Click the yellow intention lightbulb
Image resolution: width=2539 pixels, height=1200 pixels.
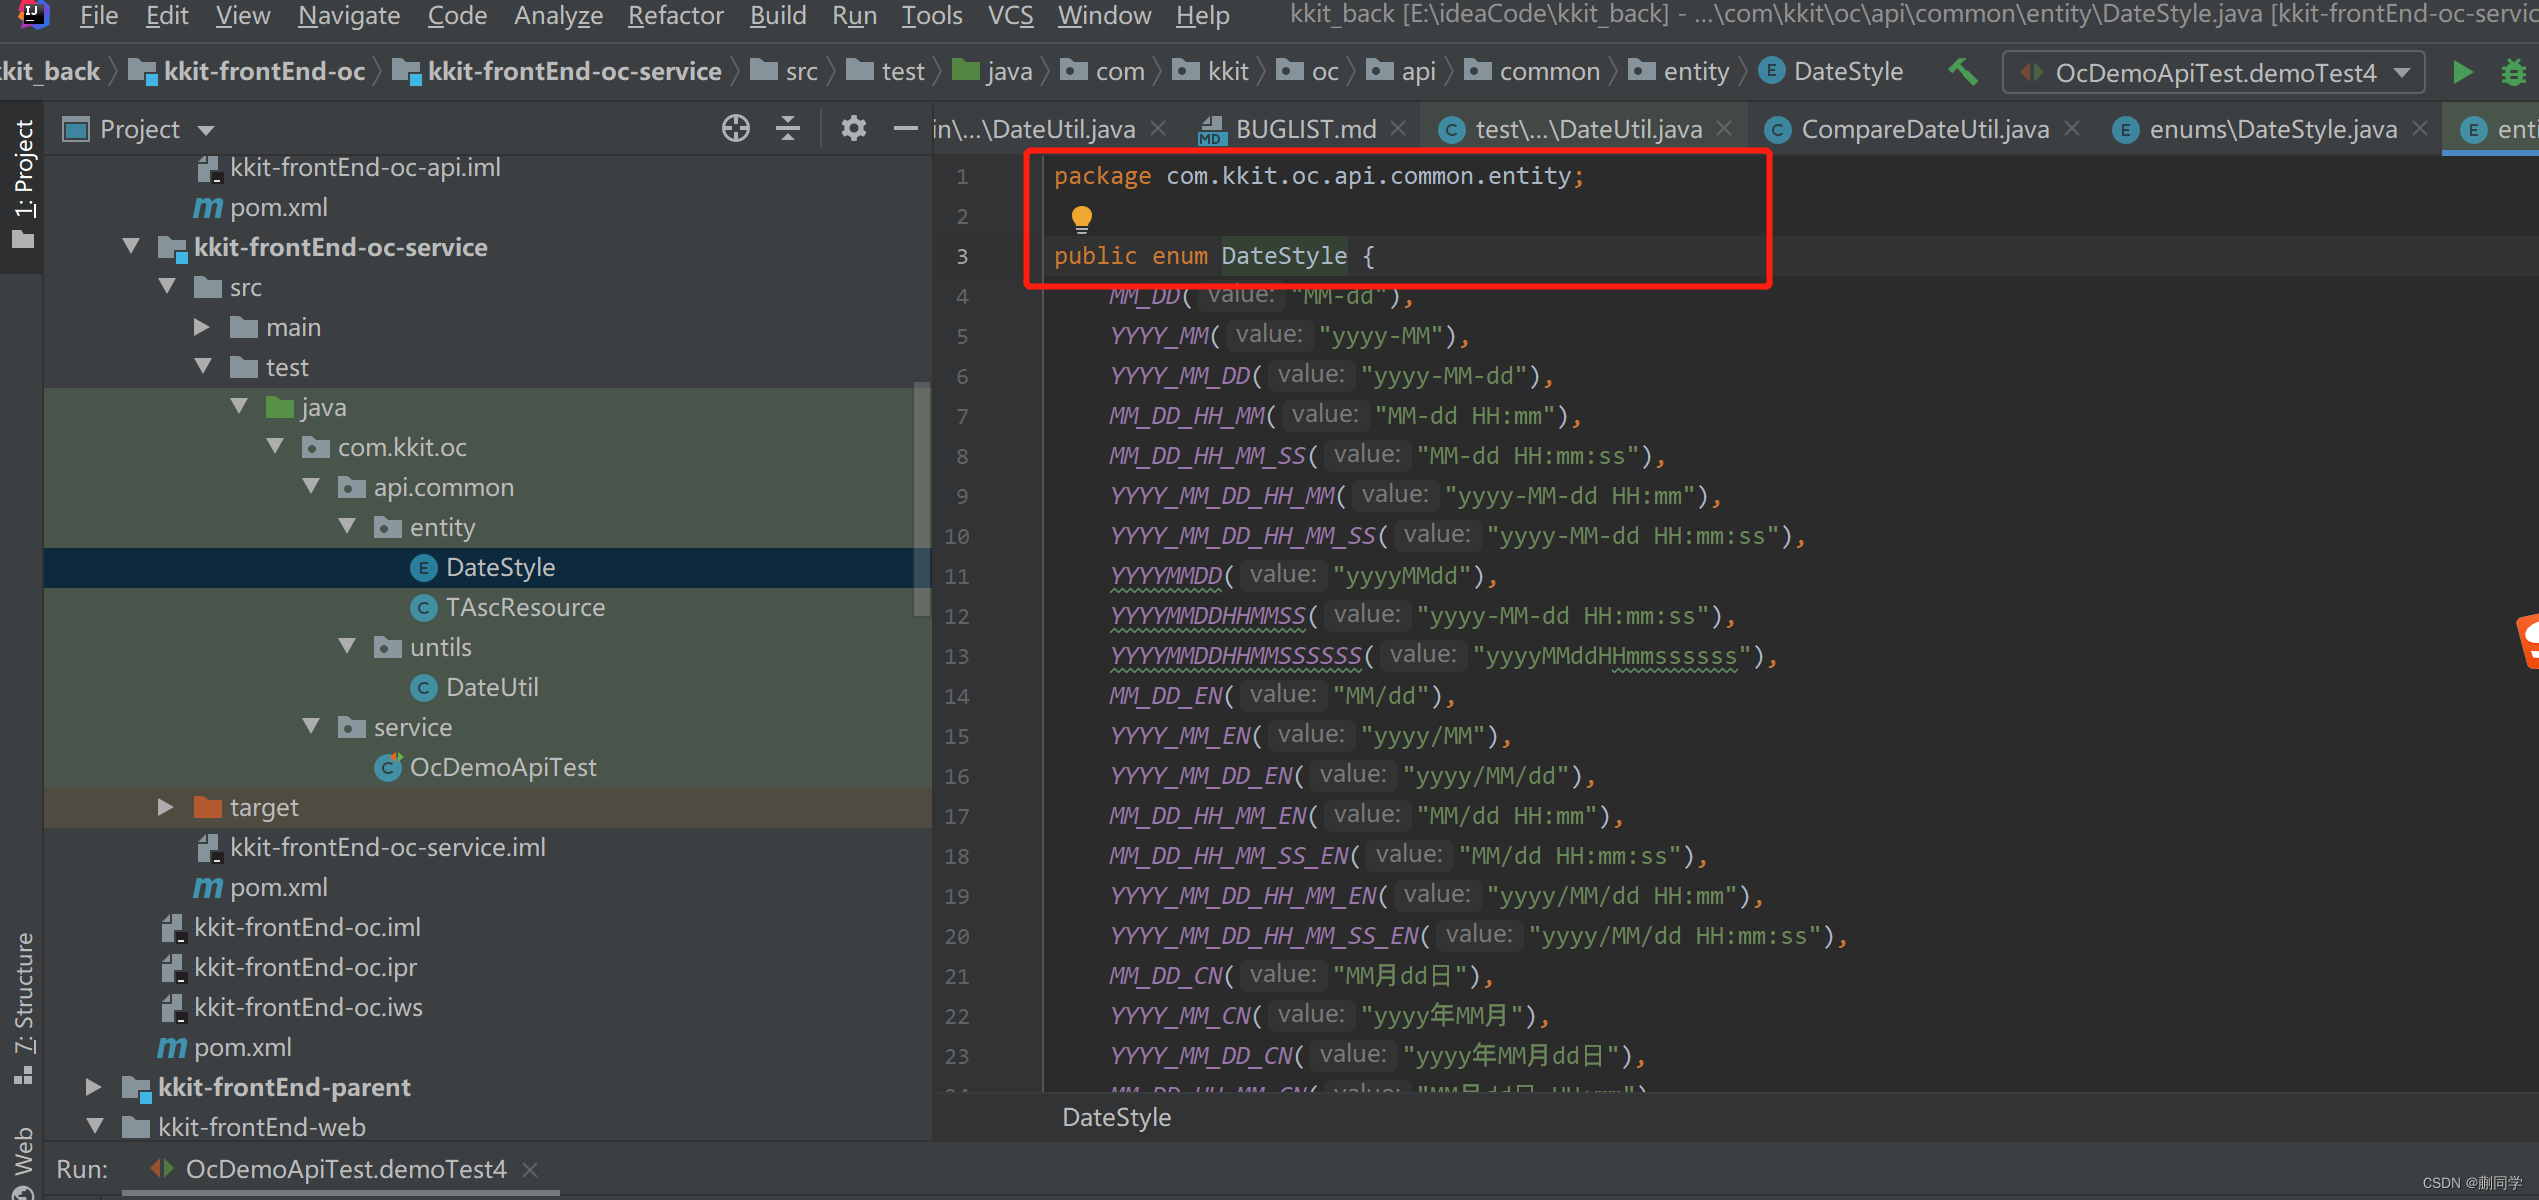1081,217
